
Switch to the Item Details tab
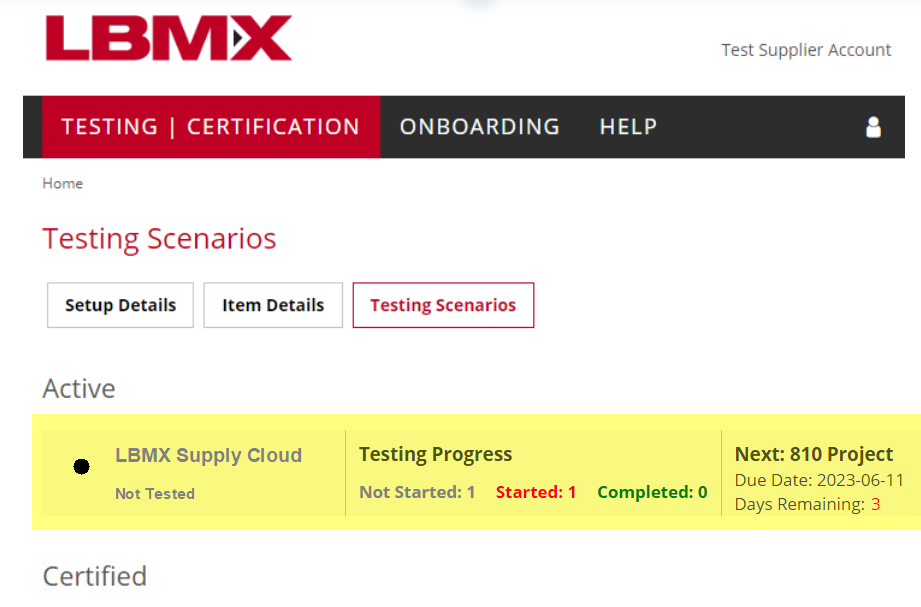click(273, 305)
